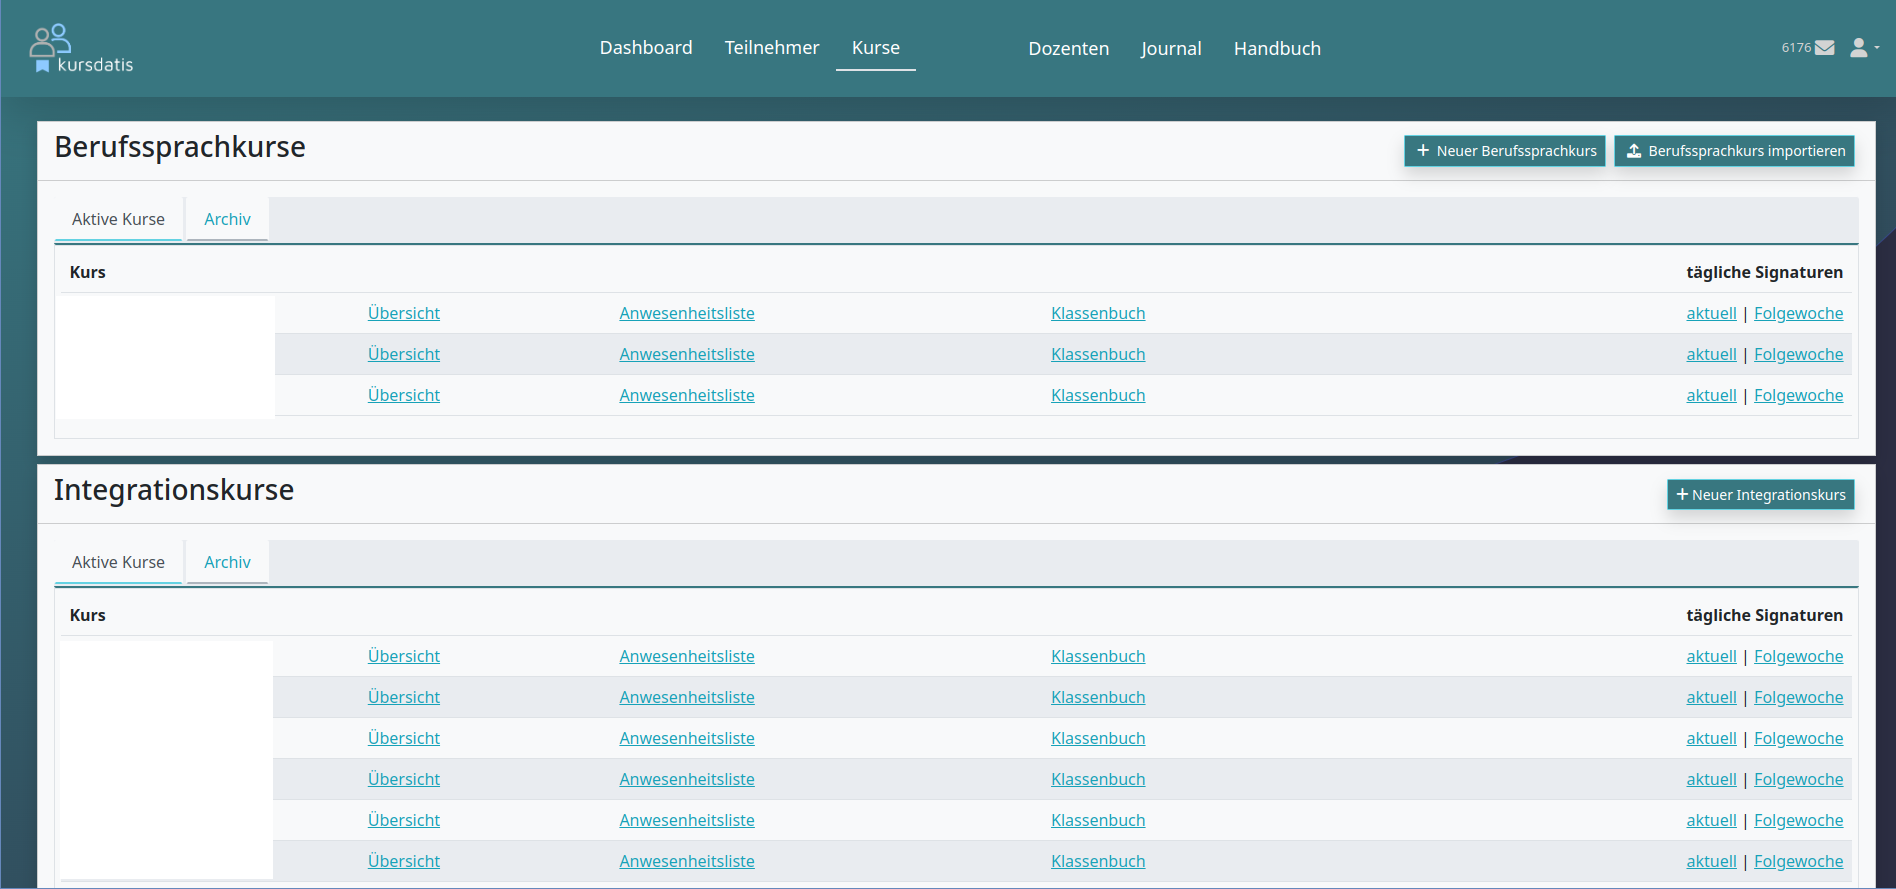Click the plus icon on Neuer Berufssprachkurs

tap(1423, 151)
